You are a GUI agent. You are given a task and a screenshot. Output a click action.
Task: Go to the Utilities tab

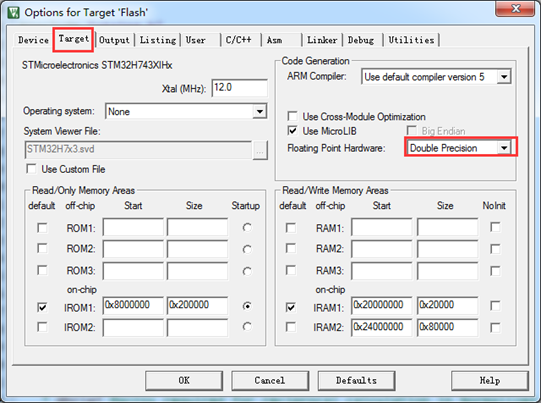tap(411, 40)
